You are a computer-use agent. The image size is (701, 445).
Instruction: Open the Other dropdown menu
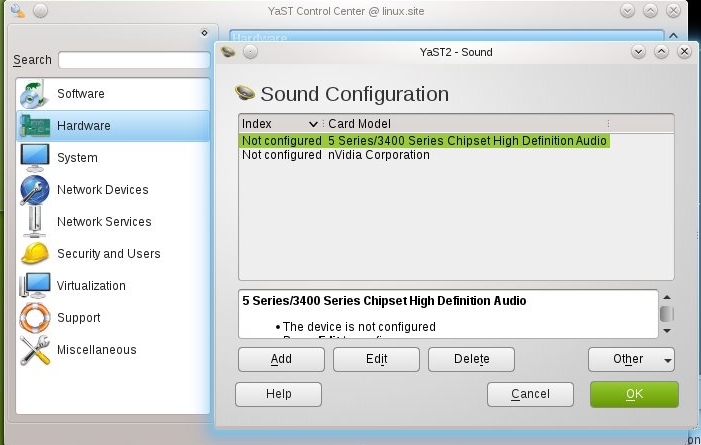631,359
